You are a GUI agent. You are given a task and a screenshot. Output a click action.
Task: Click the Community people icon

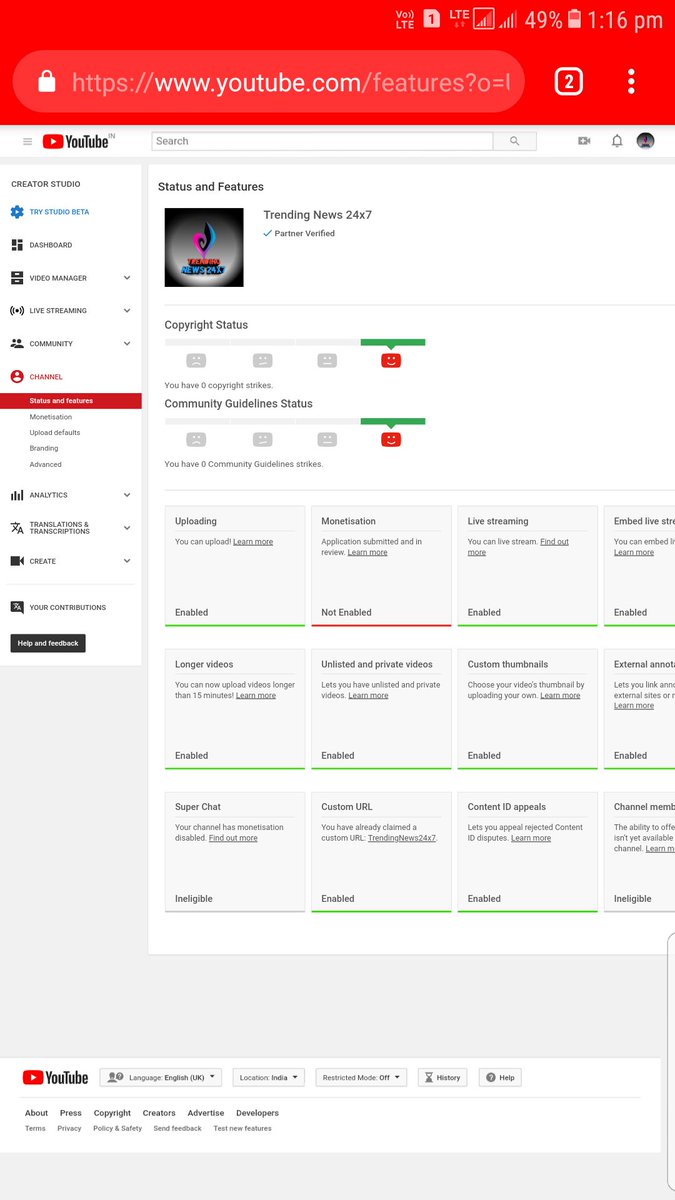(17, 344)
